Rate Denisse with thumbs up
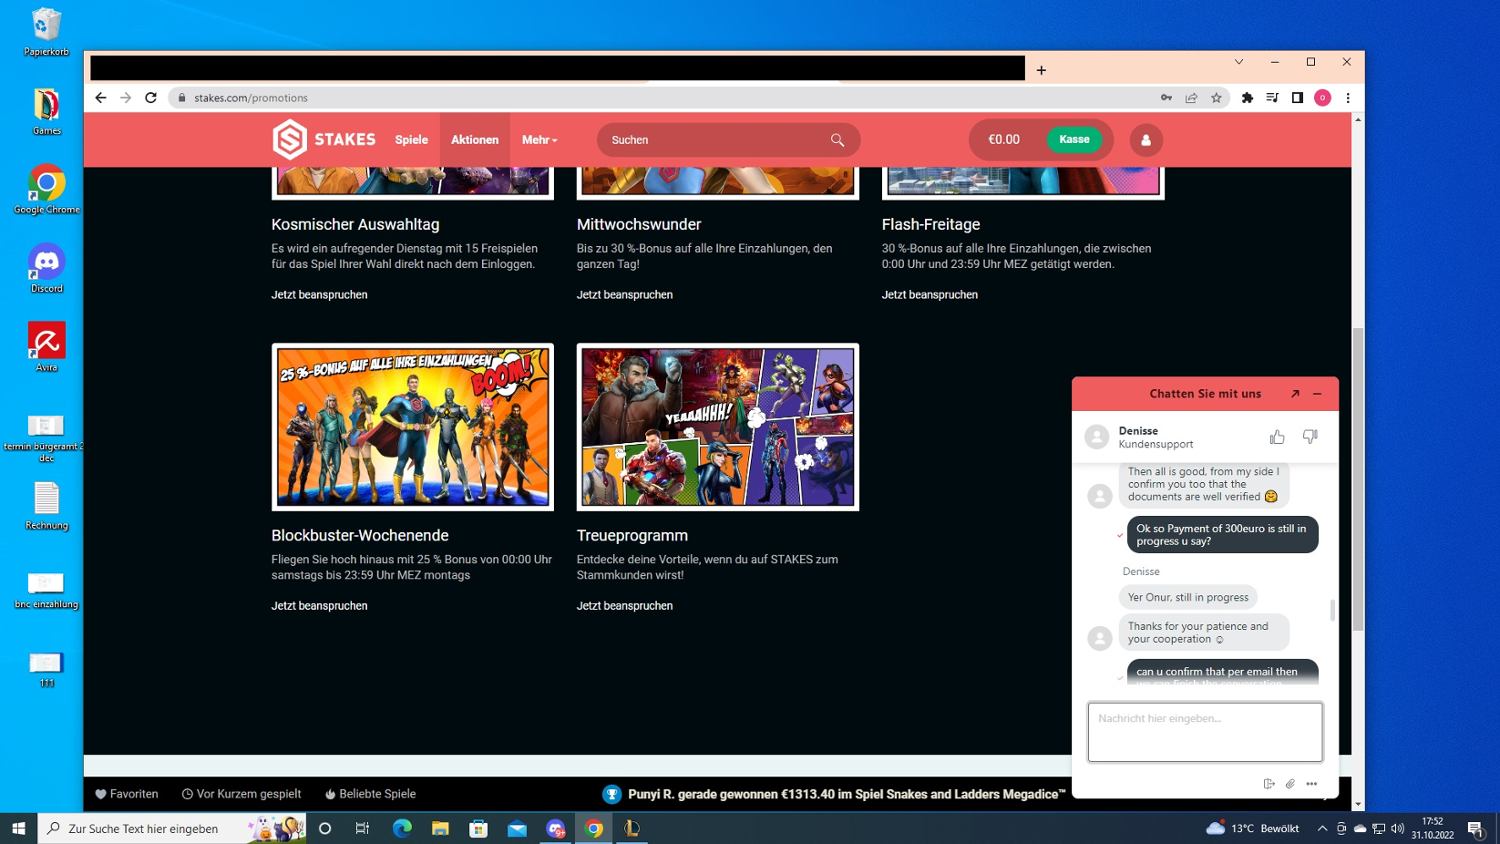The height and width of the screenshot is (844, 1500). (x=1277, y=437)
